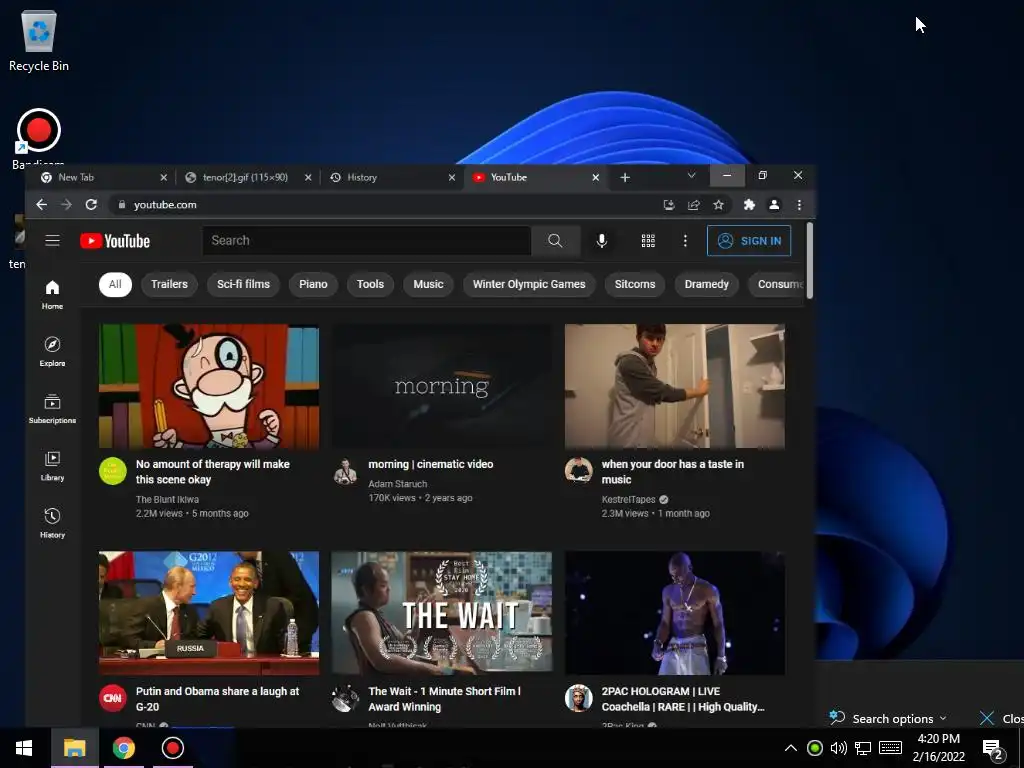This screenshot has width=1024, height=768.
Task: Select the Trailers filter chip
Action: pos(169,284)
